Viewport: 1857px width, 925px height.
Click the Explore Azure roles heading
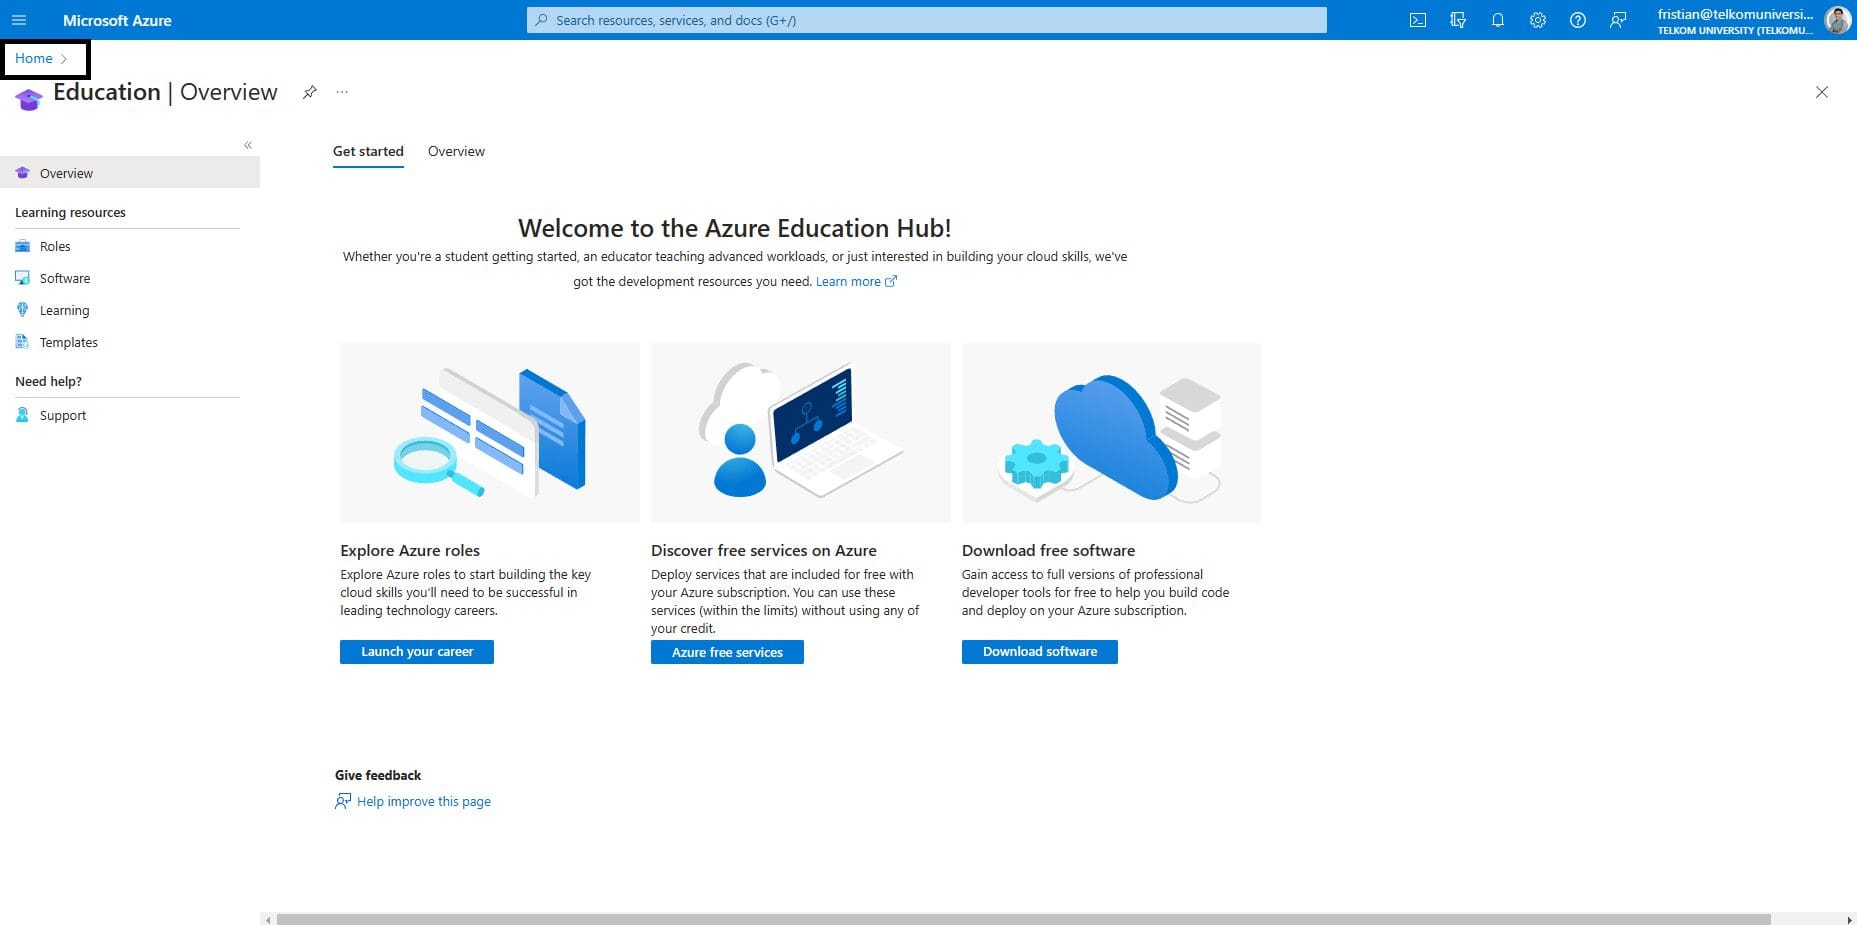click(x=410, y=550)
